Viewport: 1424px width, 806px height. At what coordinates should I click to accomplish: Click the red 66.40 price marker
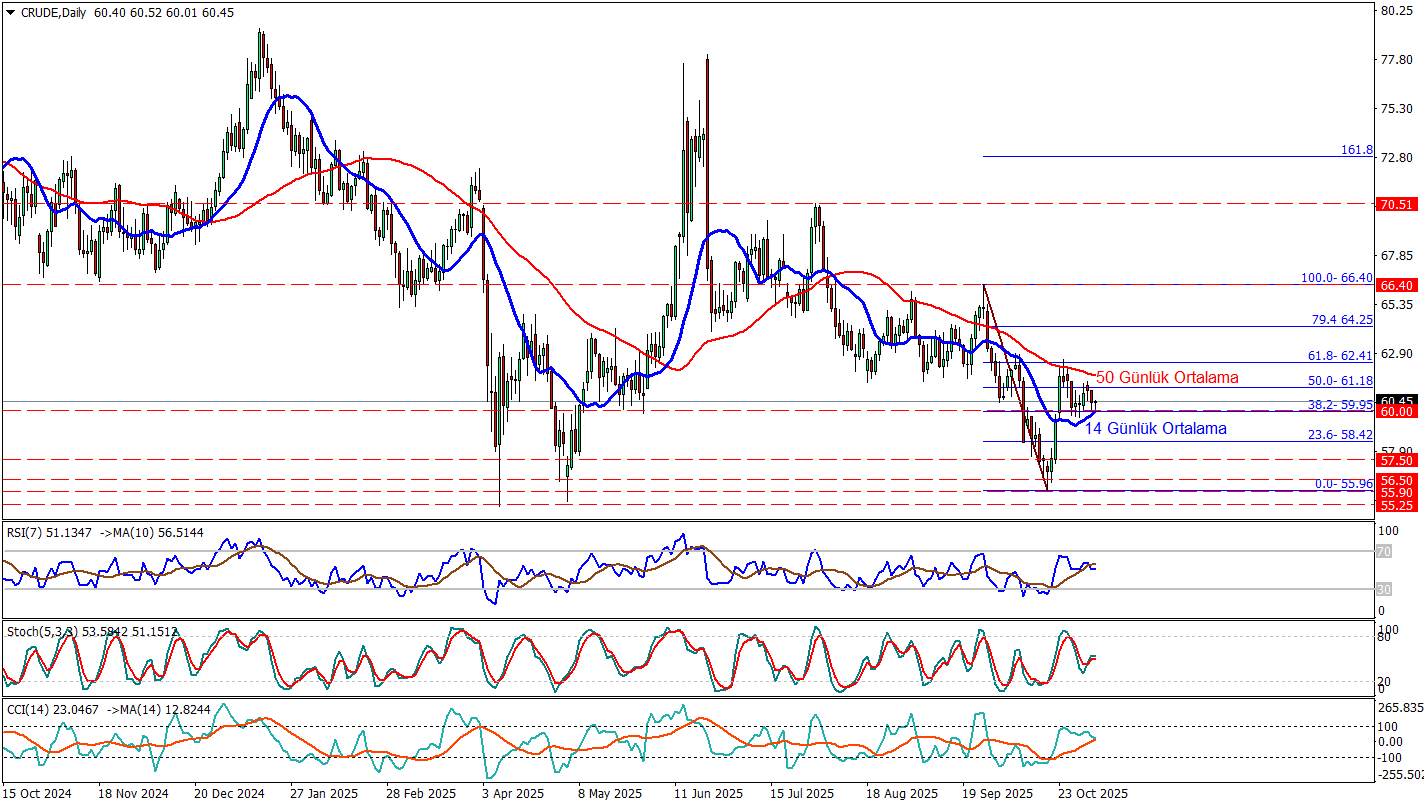pyautogui.click(x=1396, y=285)
